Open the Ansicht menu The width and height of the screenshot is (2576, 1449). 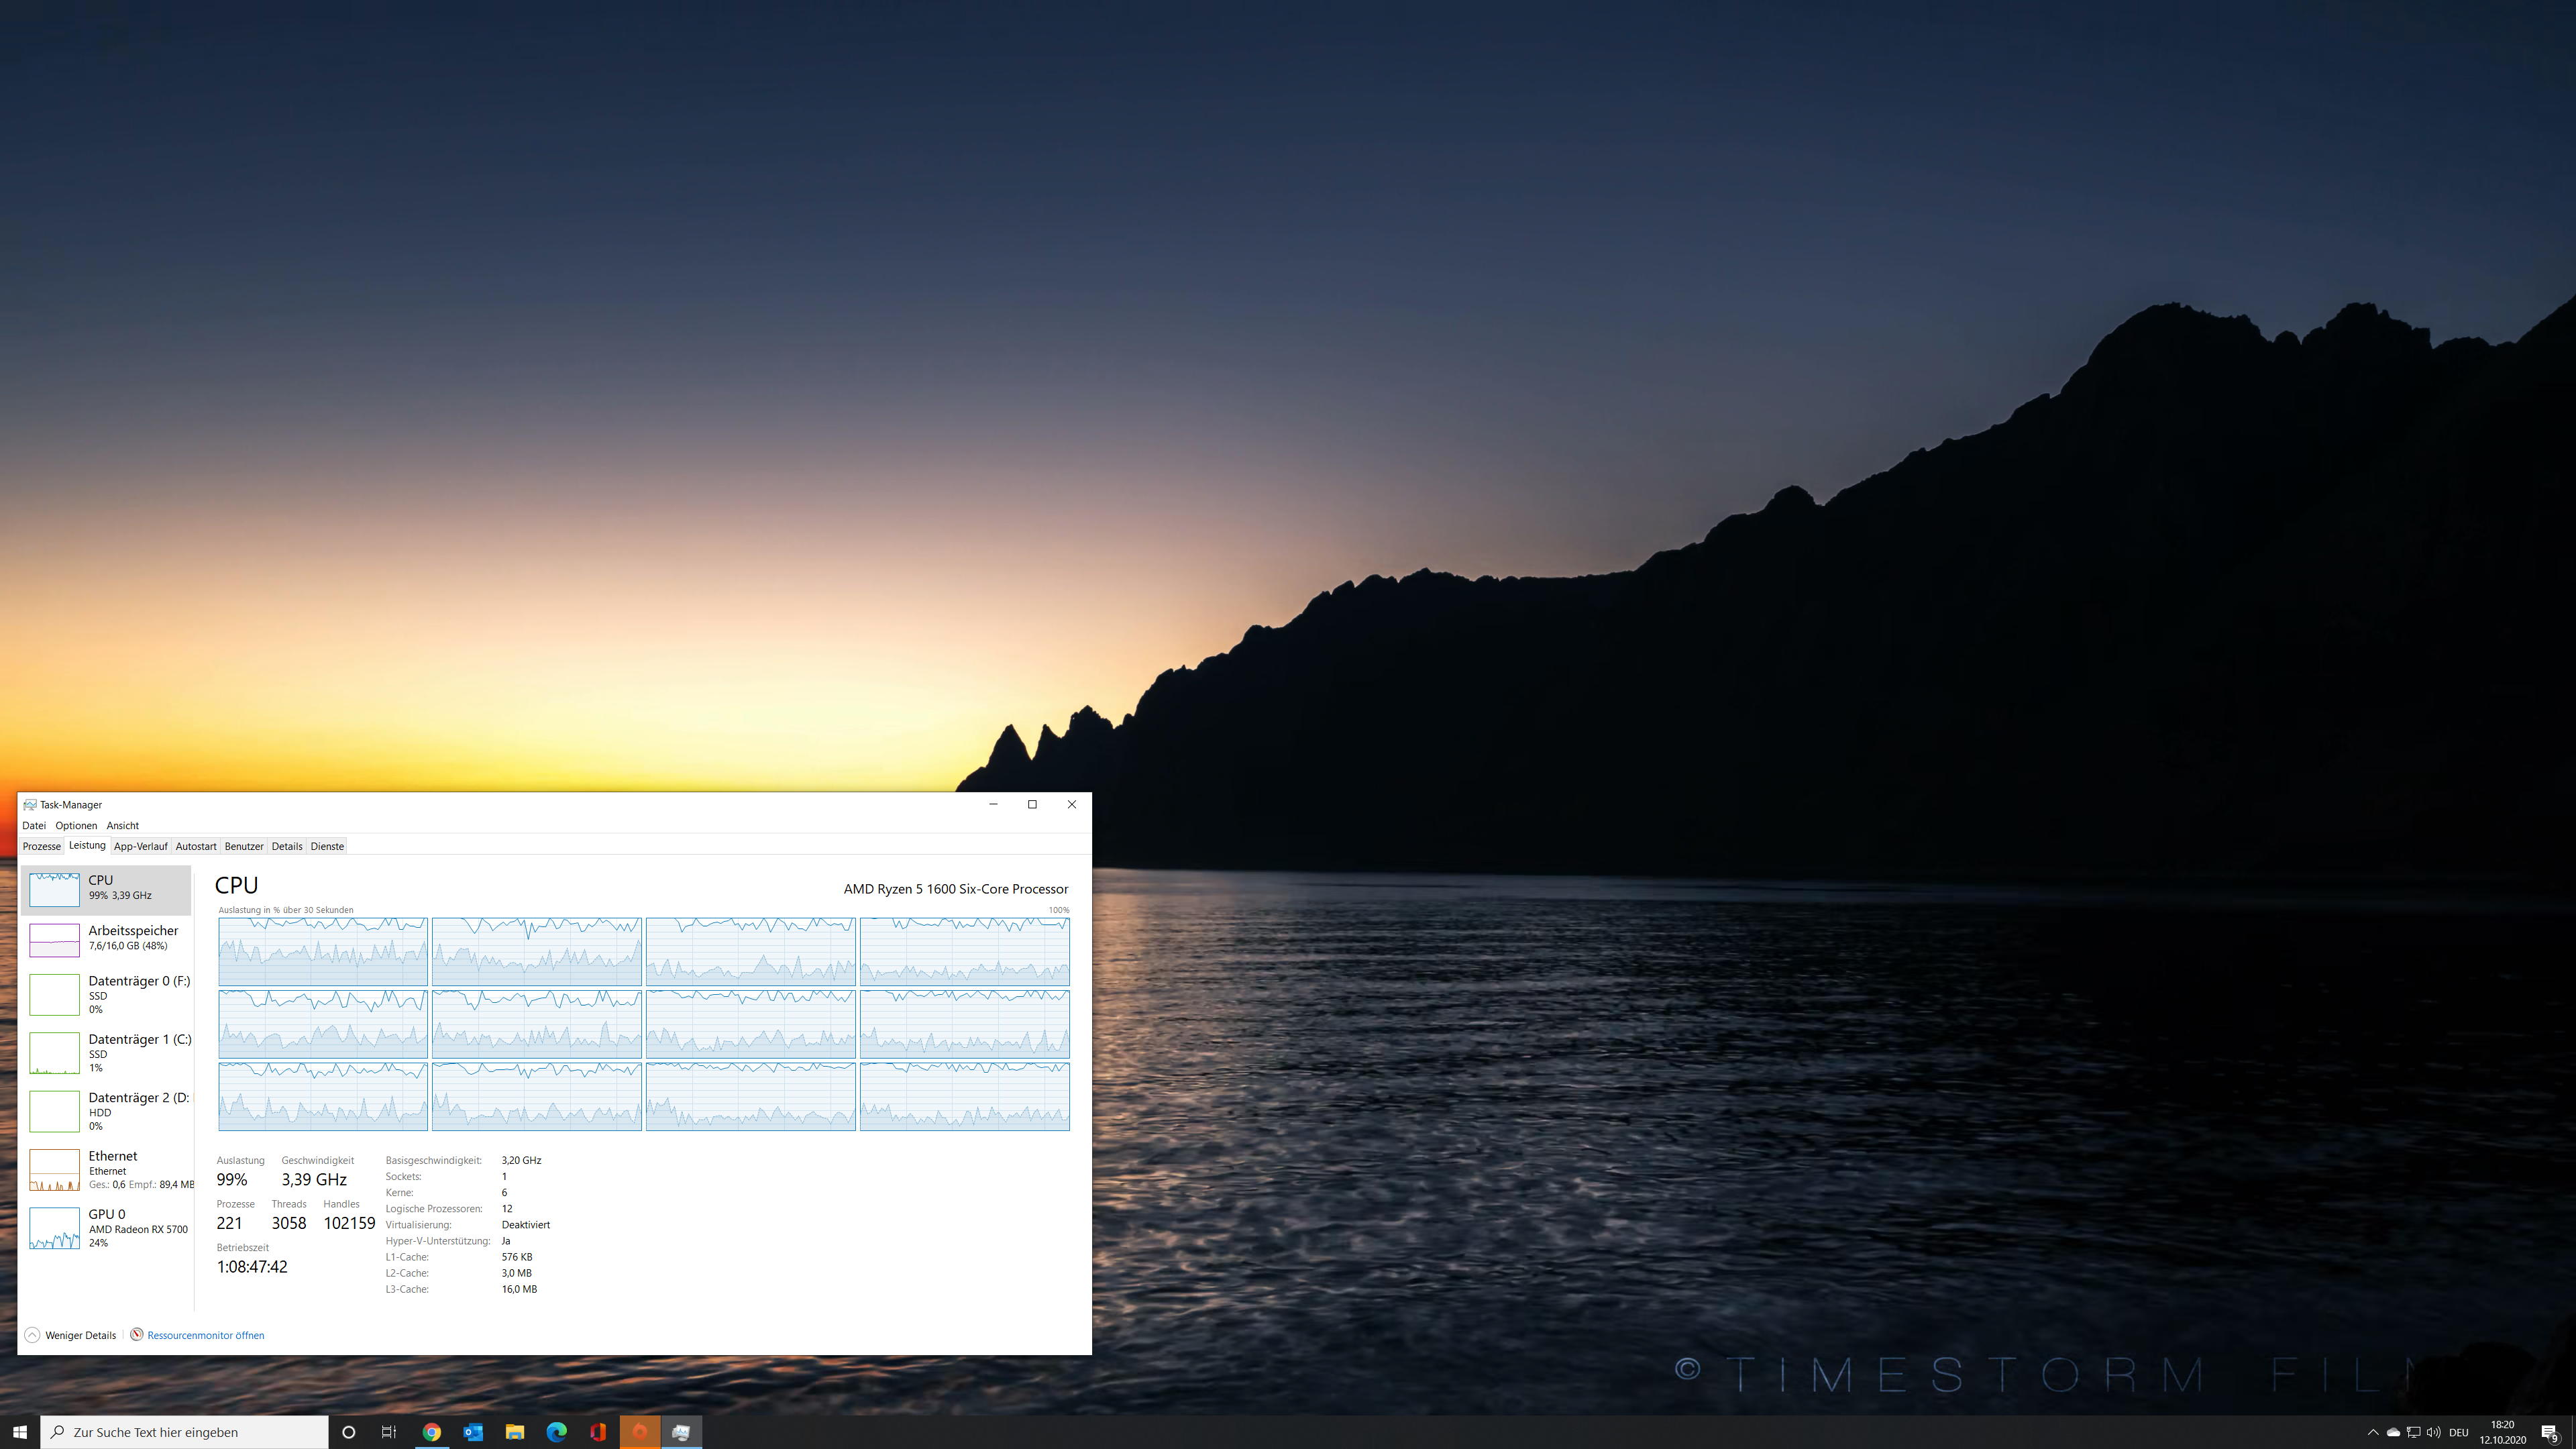point(122,825)
